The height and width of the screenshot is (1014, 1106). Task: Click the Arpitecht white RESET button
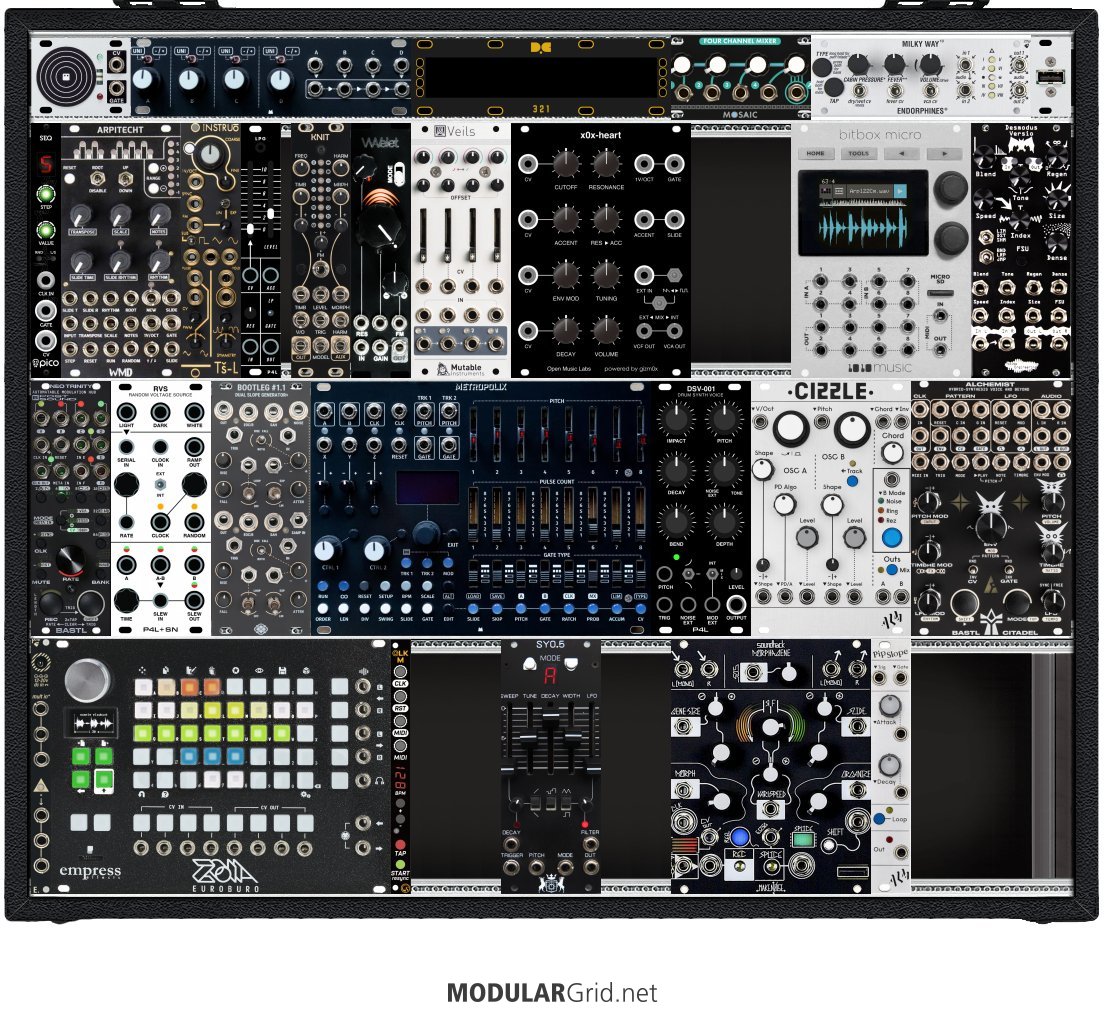[70, 178]
